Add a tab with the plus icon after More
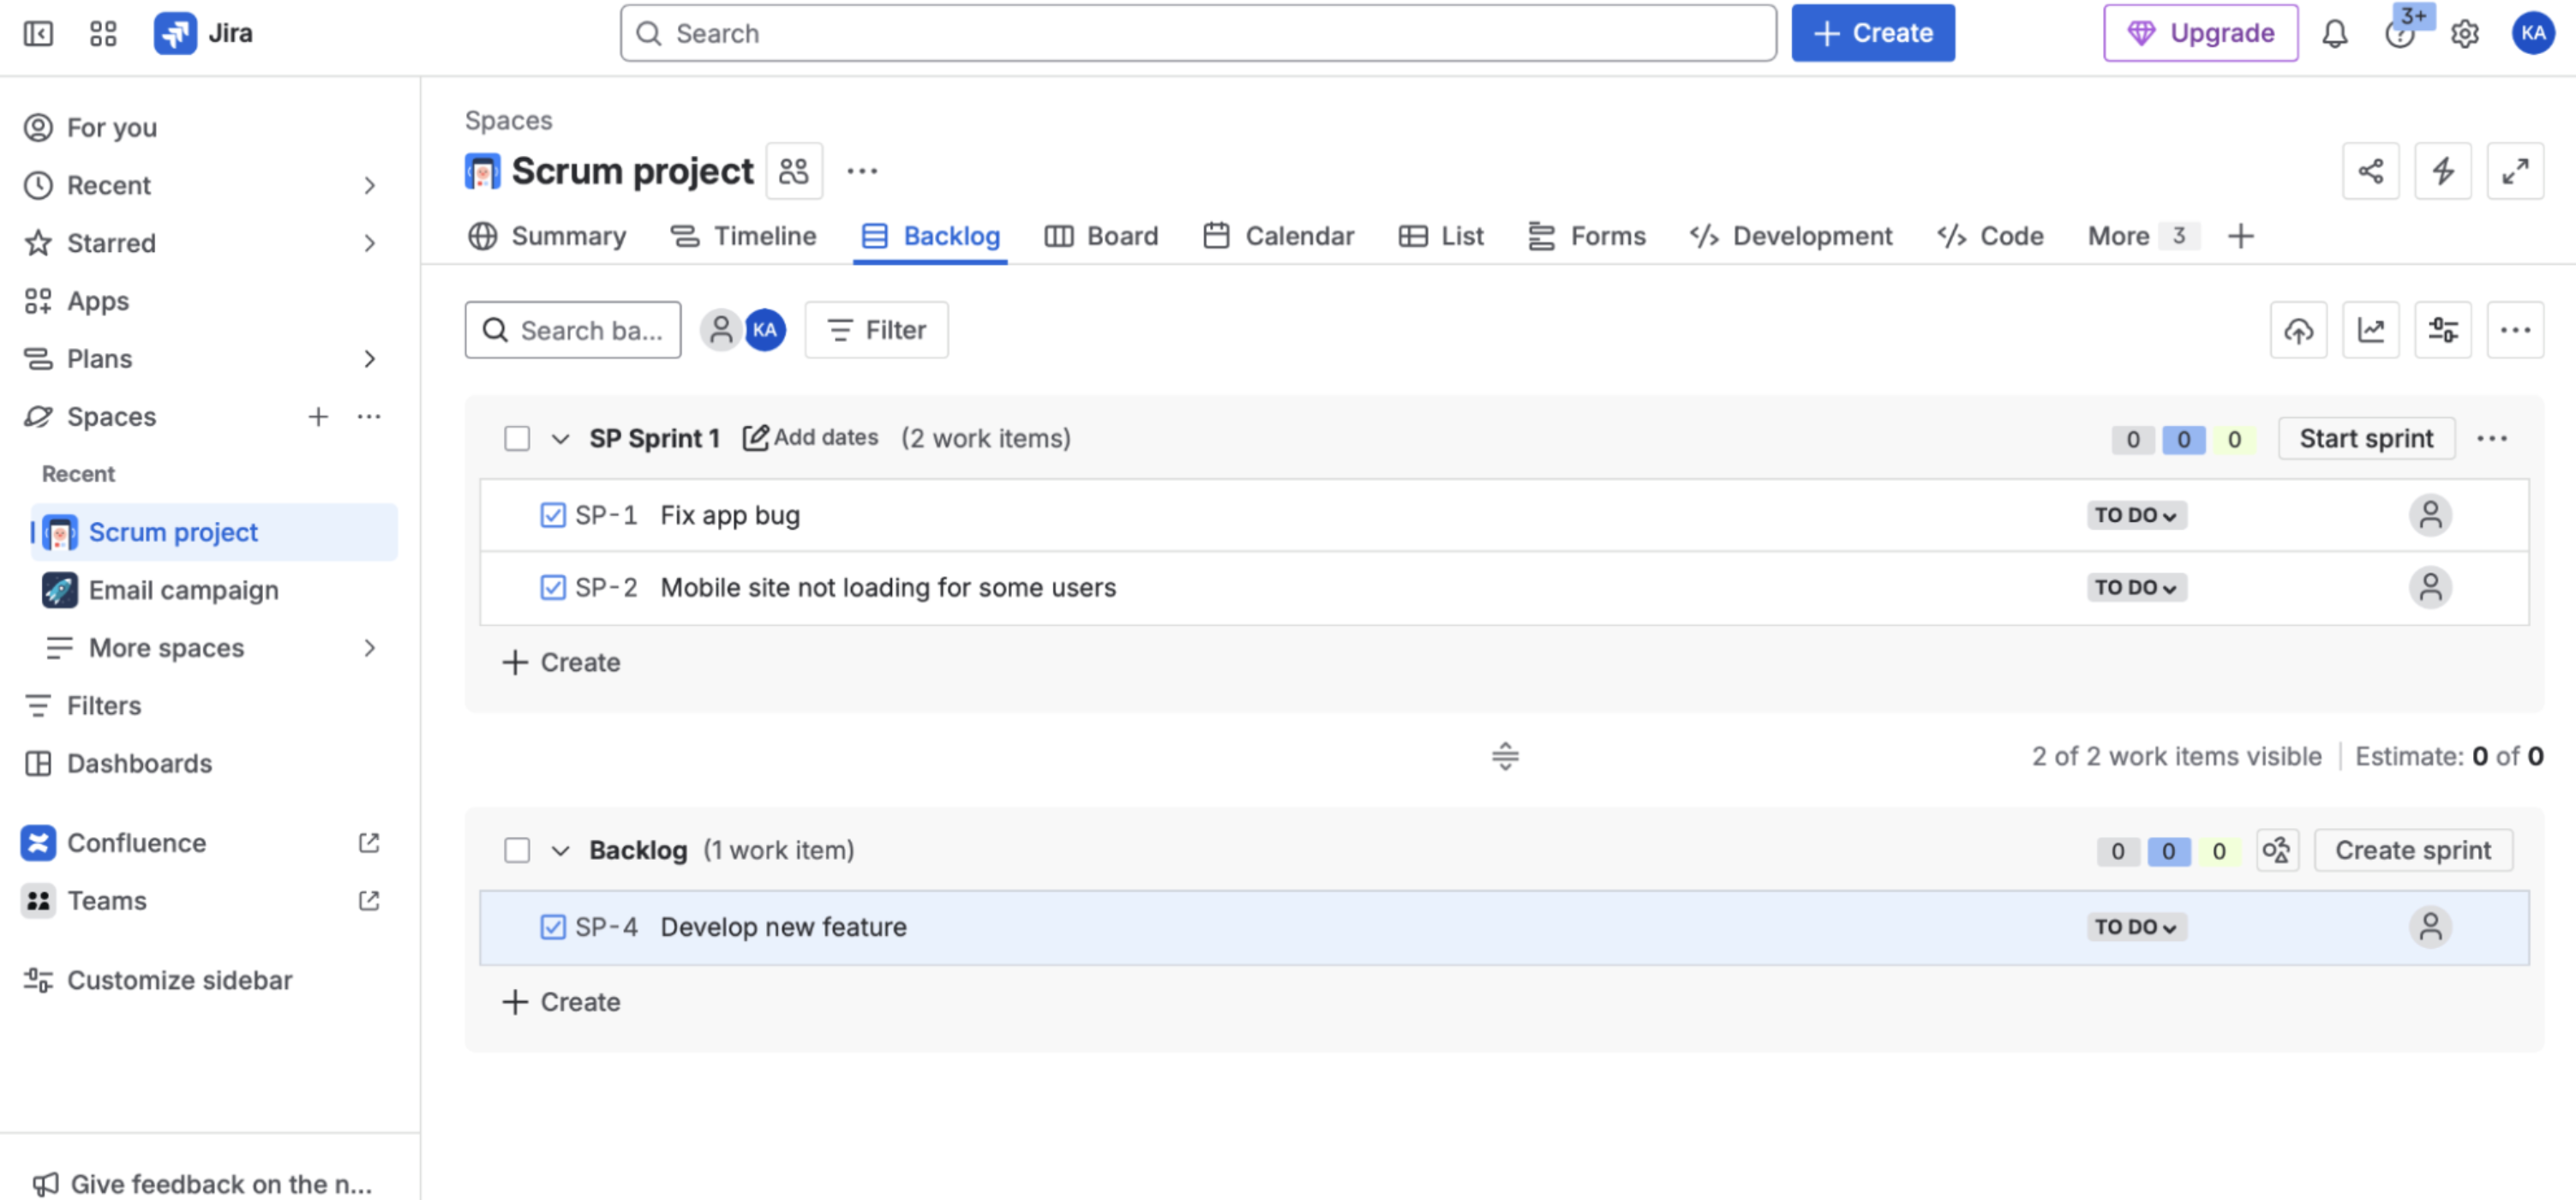The height and width of the screenshot is (1200, 2576). tap(2240, 237)
